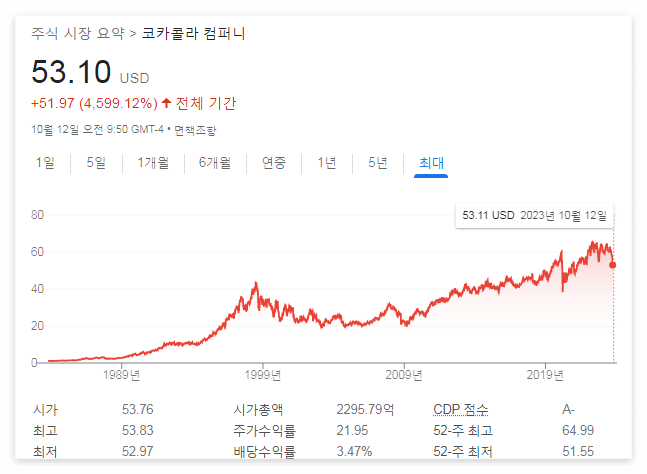Image resolution: width=647 pixels, height=474 pixels.
Task: Click the 배당수익률 label
Action: (x=264, y=451)
